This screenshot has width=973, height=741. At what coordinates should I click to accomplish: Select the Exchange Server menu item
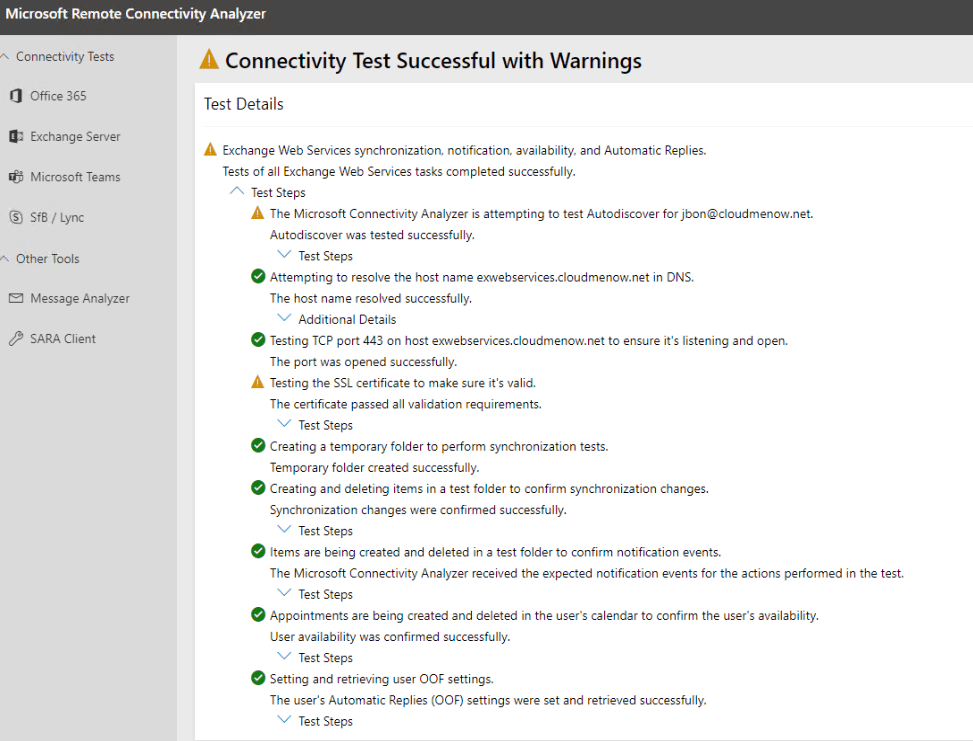click(75, 137)
